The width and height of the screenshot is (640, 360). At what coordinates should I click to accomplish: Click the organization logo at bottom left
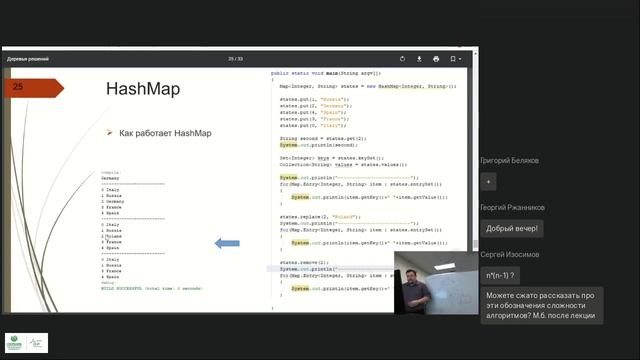[x=27, y=343]
